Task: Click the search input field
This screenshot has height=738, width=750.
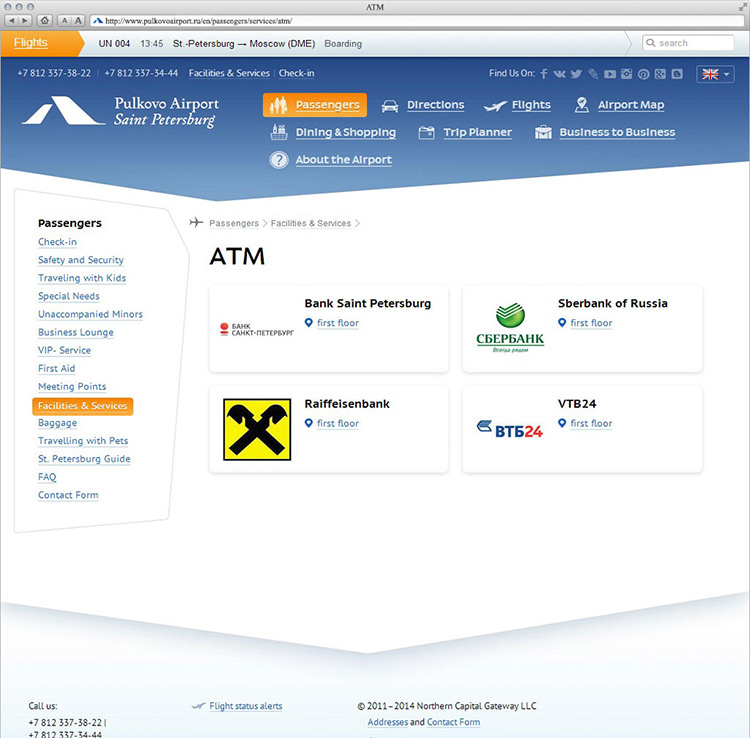Action: (x=688, y=43)
